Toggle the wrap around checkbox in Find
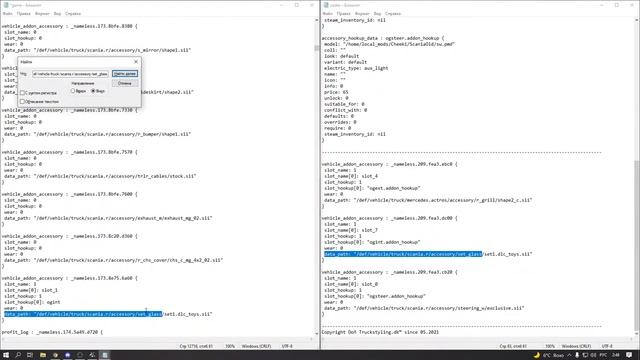This screenshot has height=360, width=640. [x=23, y=102]
